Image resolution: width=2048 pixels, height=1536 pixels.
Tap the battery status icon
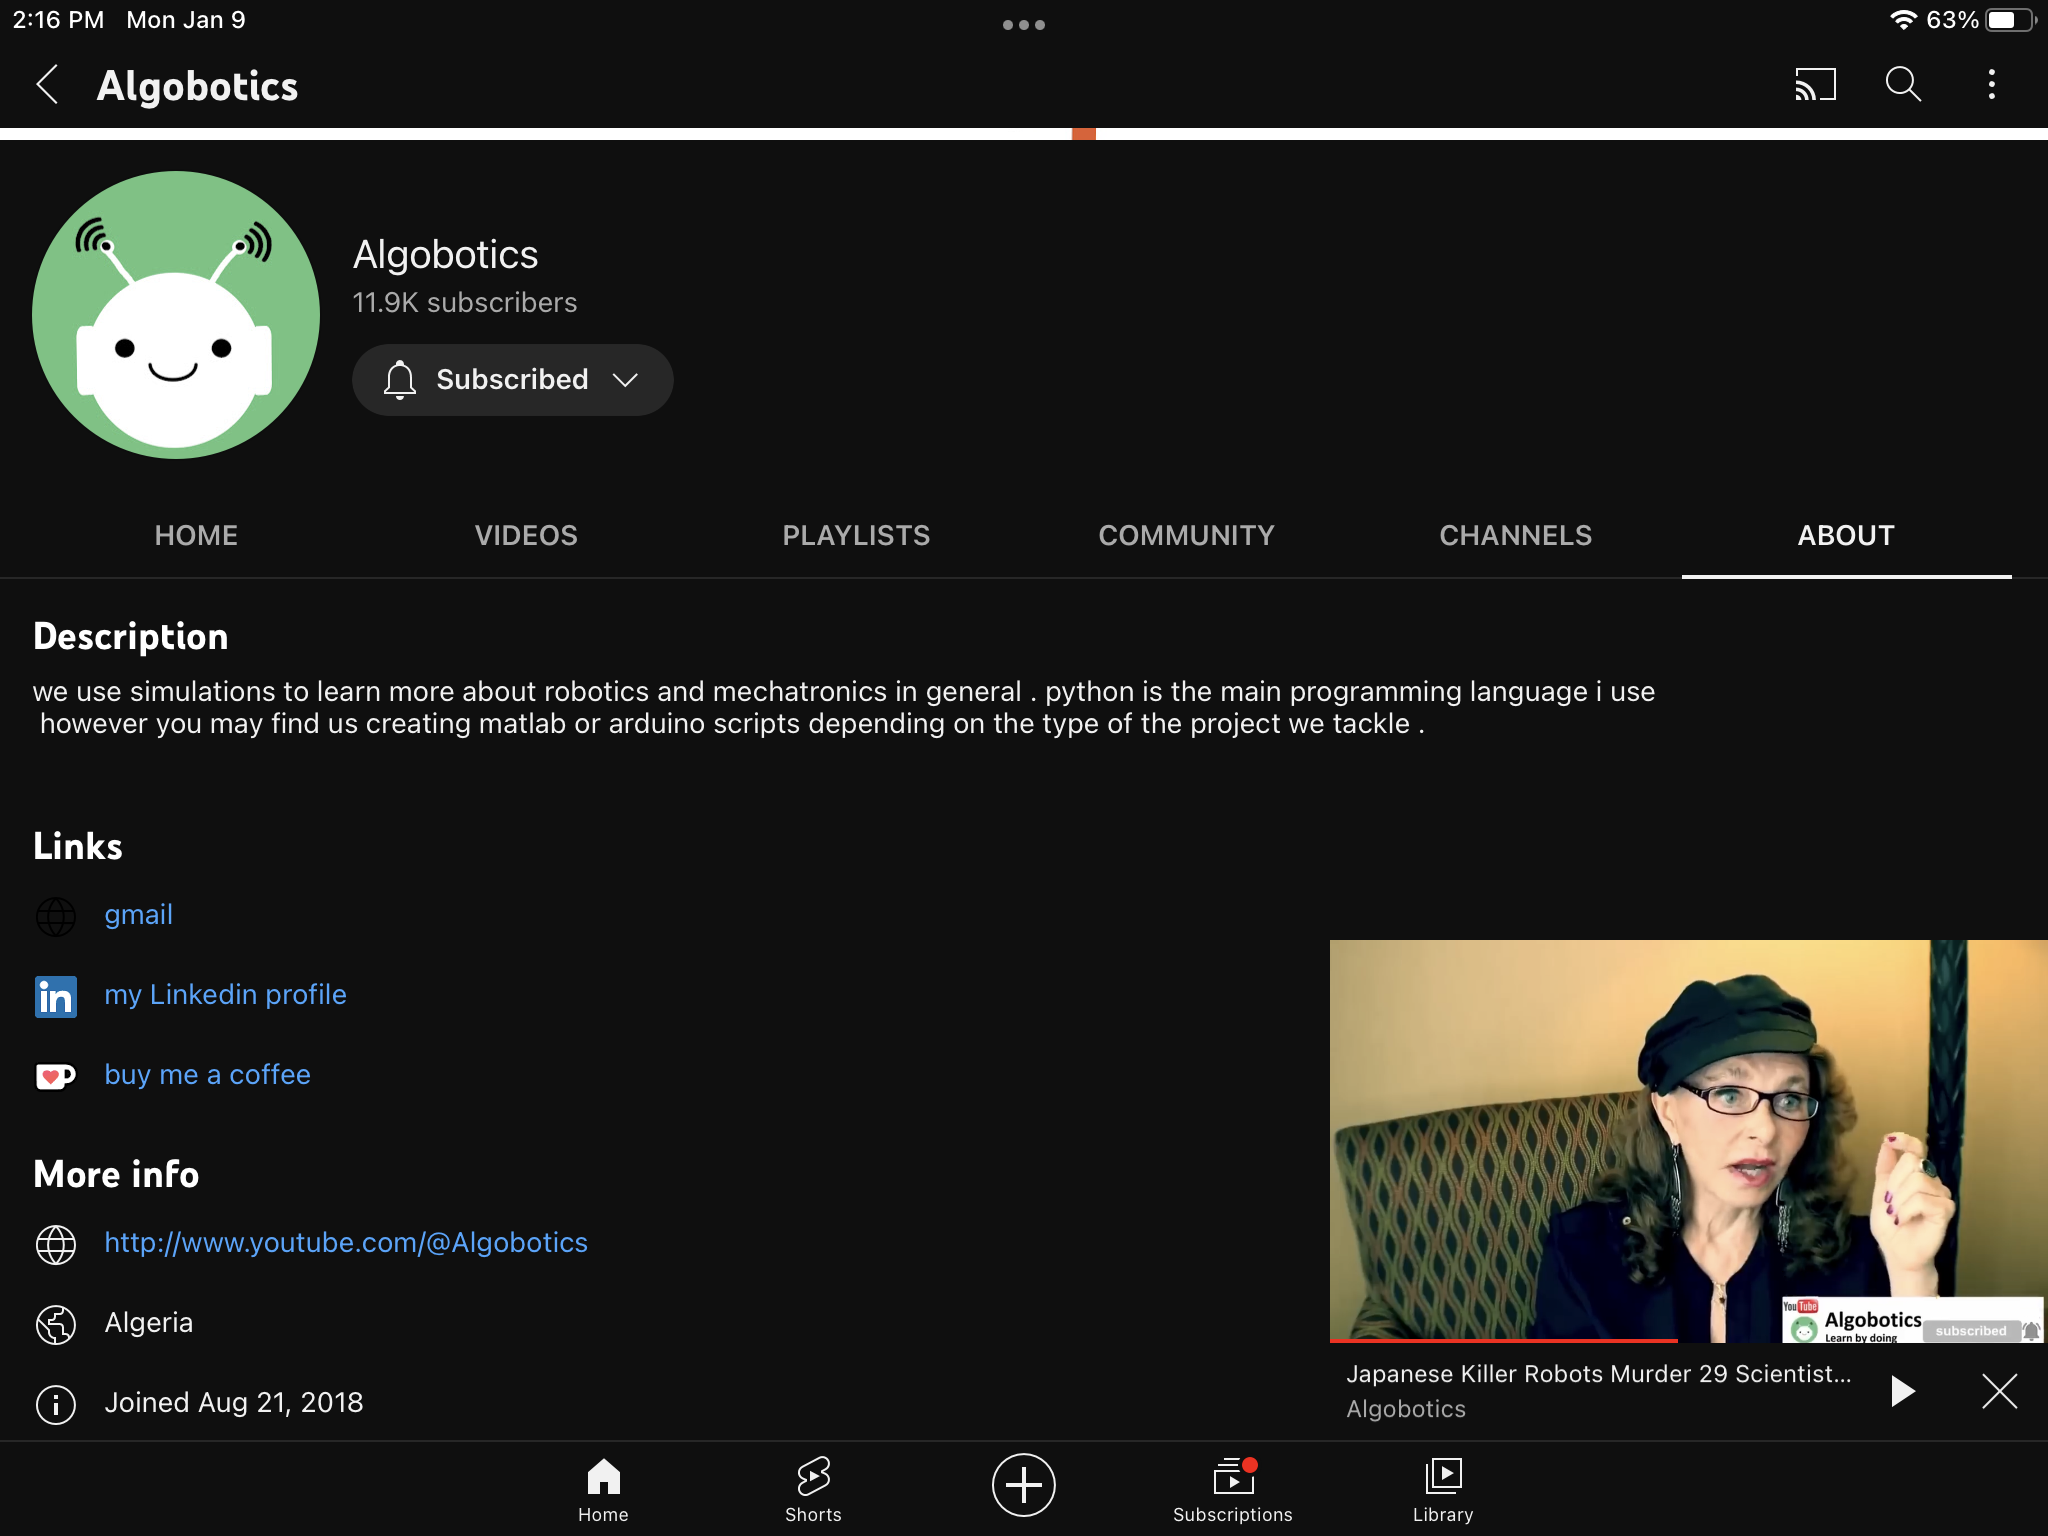pyautogui.click(x=2010, y=20)
